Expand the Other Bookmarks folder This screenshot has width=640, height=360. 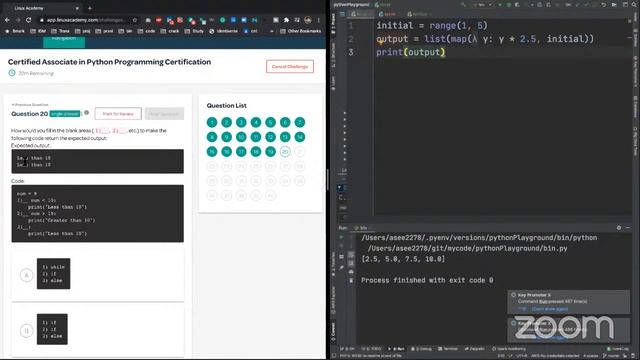(x=301, y=31)
